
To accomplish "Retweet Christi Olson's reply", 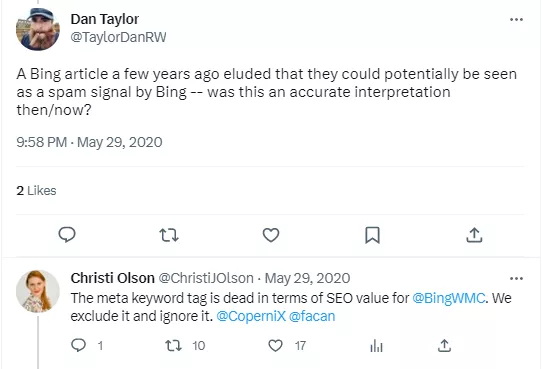I will [x=174, y=346].
